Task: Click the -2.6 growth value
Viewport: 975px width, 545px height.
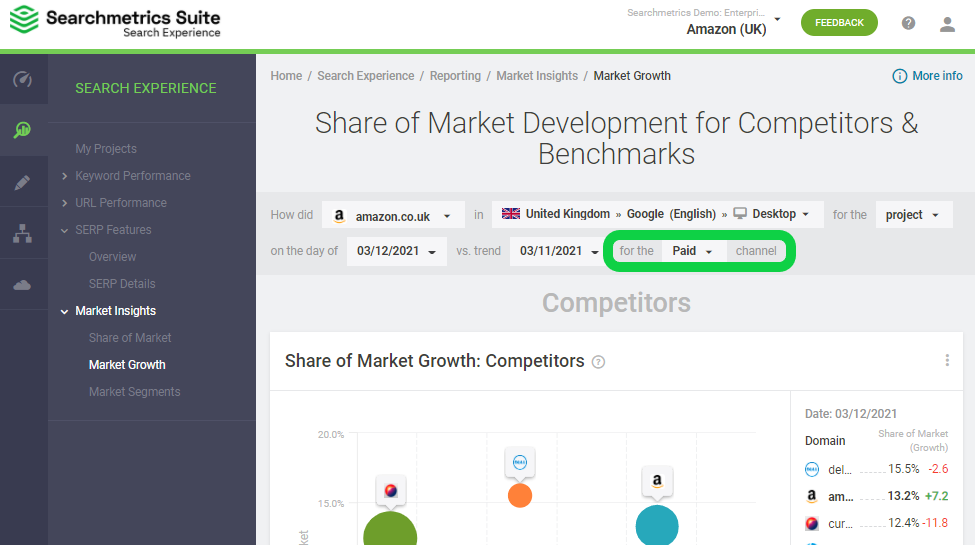Action: click(x=938, y=469)
